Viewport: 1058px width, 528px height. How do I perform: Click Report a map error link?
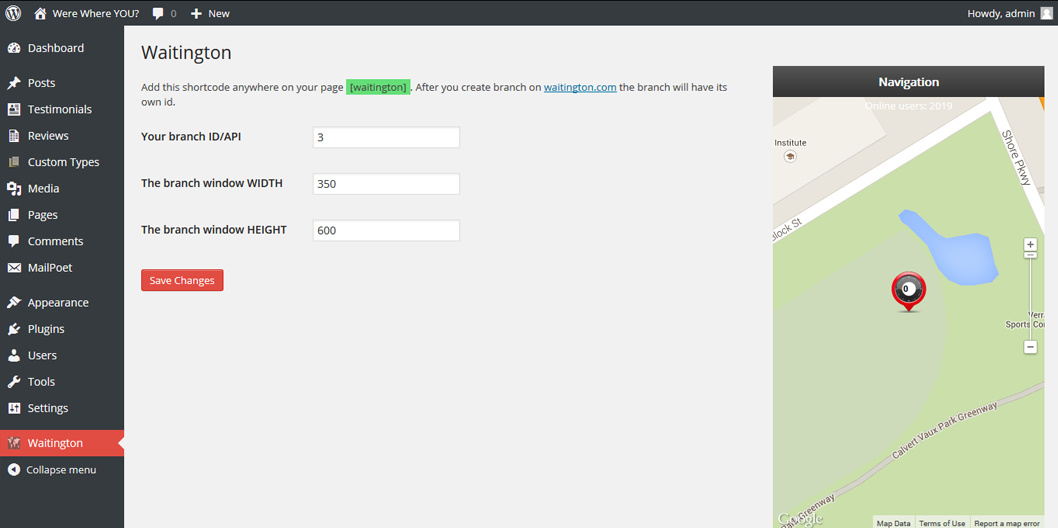tap(1007, 523)
